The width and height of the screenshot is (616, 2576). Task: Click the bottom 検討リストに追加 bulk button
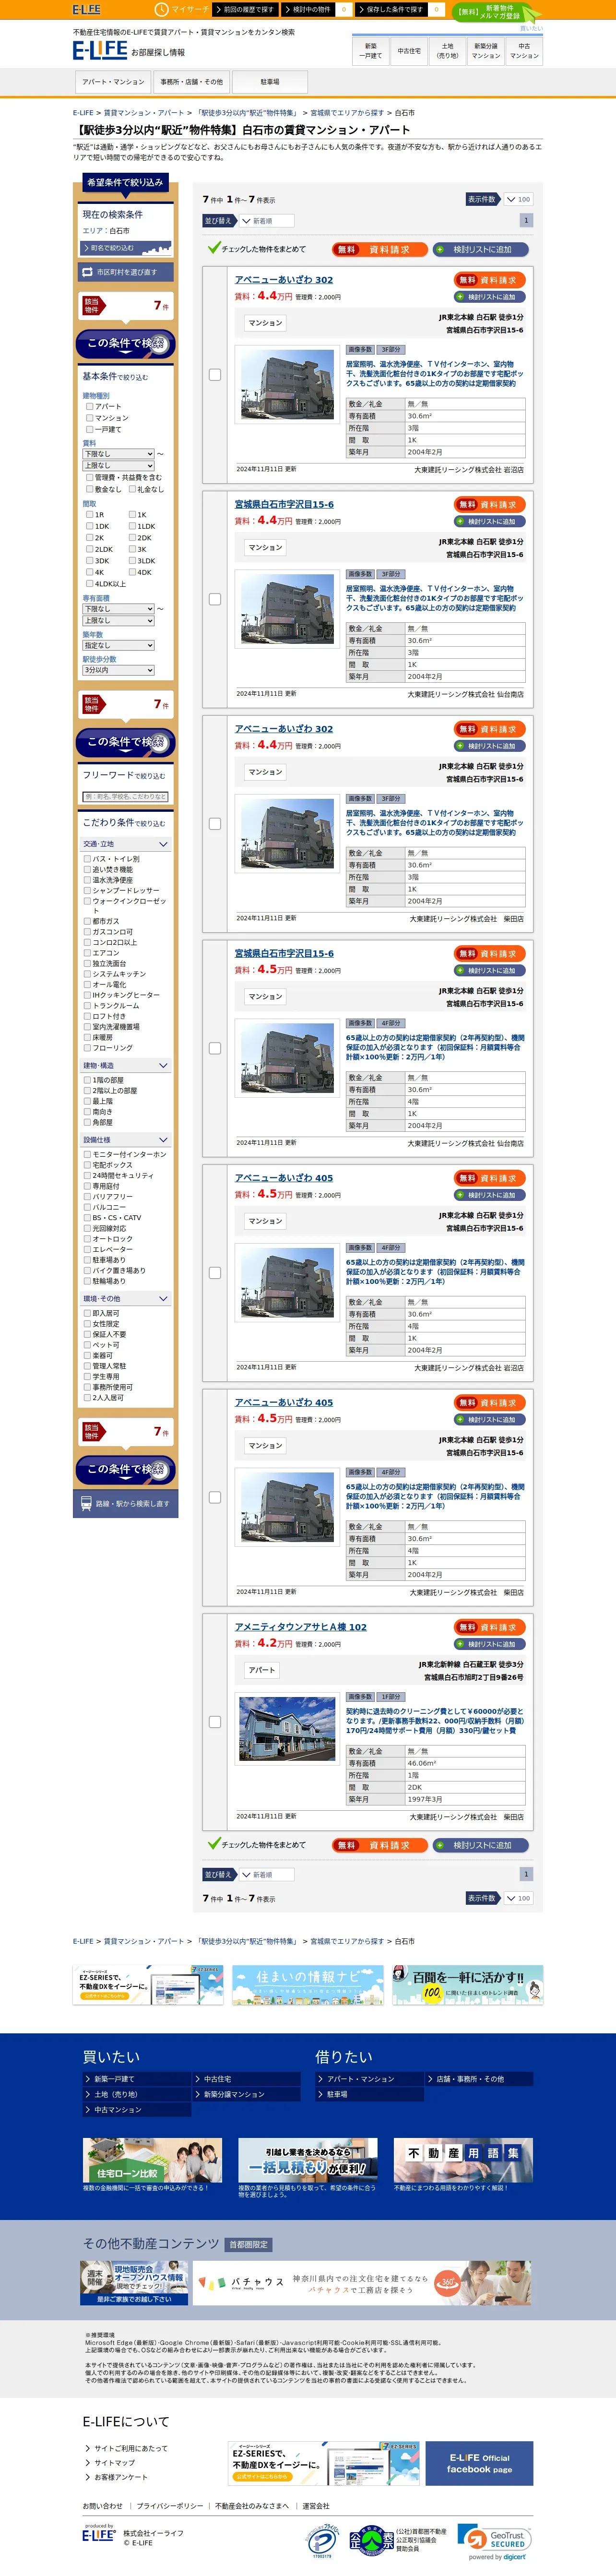coord(481,1845)
